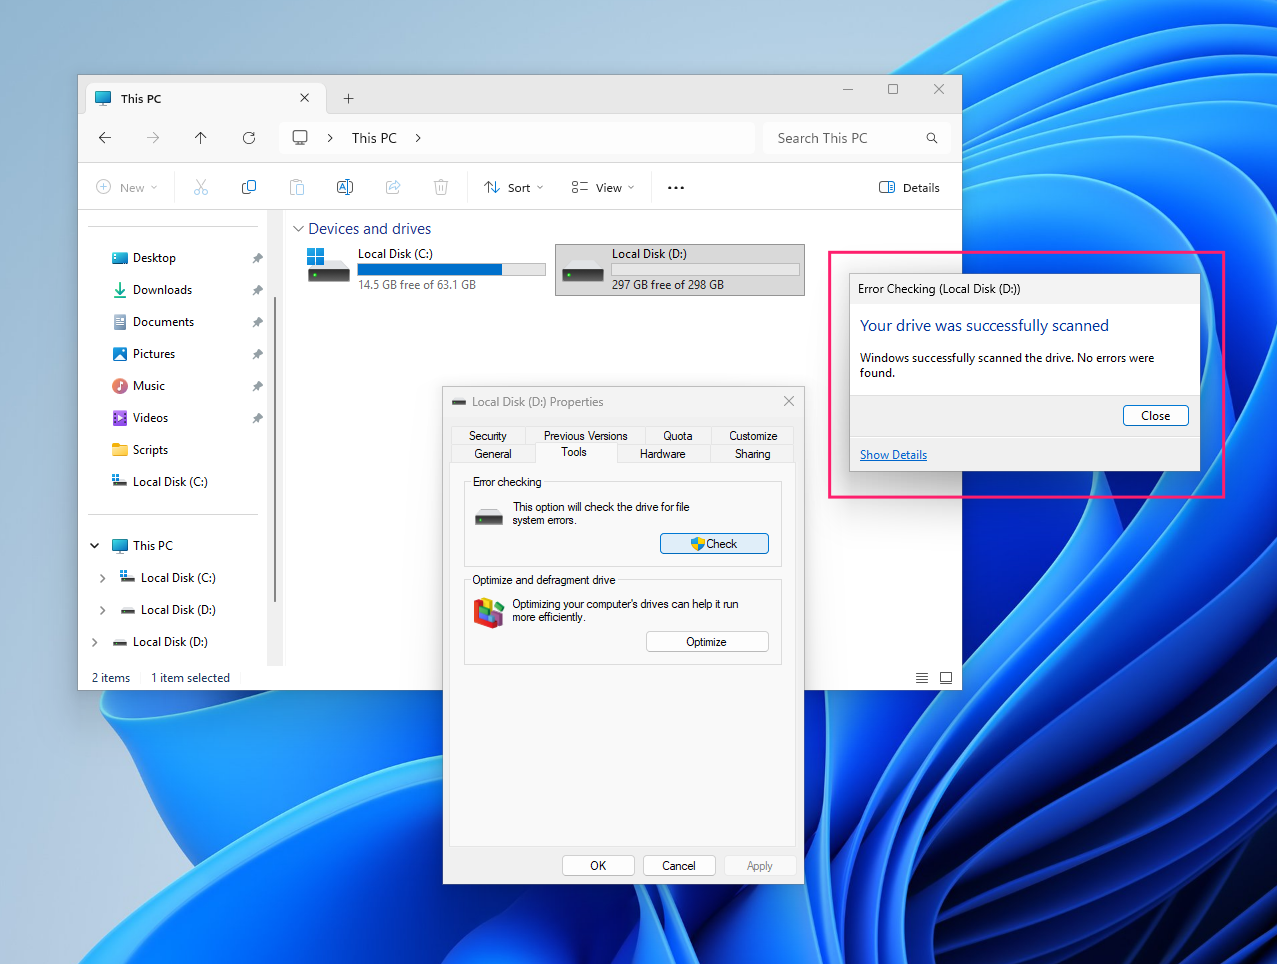Click the Back arrow in File Explorer
This screenshot has width=1277, height=964.
point(105,138)
